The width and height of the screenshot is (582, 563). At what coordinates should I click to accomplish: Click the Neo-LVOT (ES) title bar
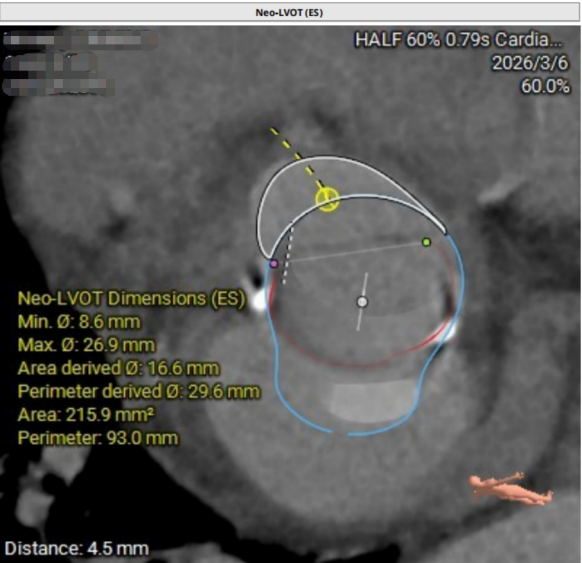[x=290, y=12]
